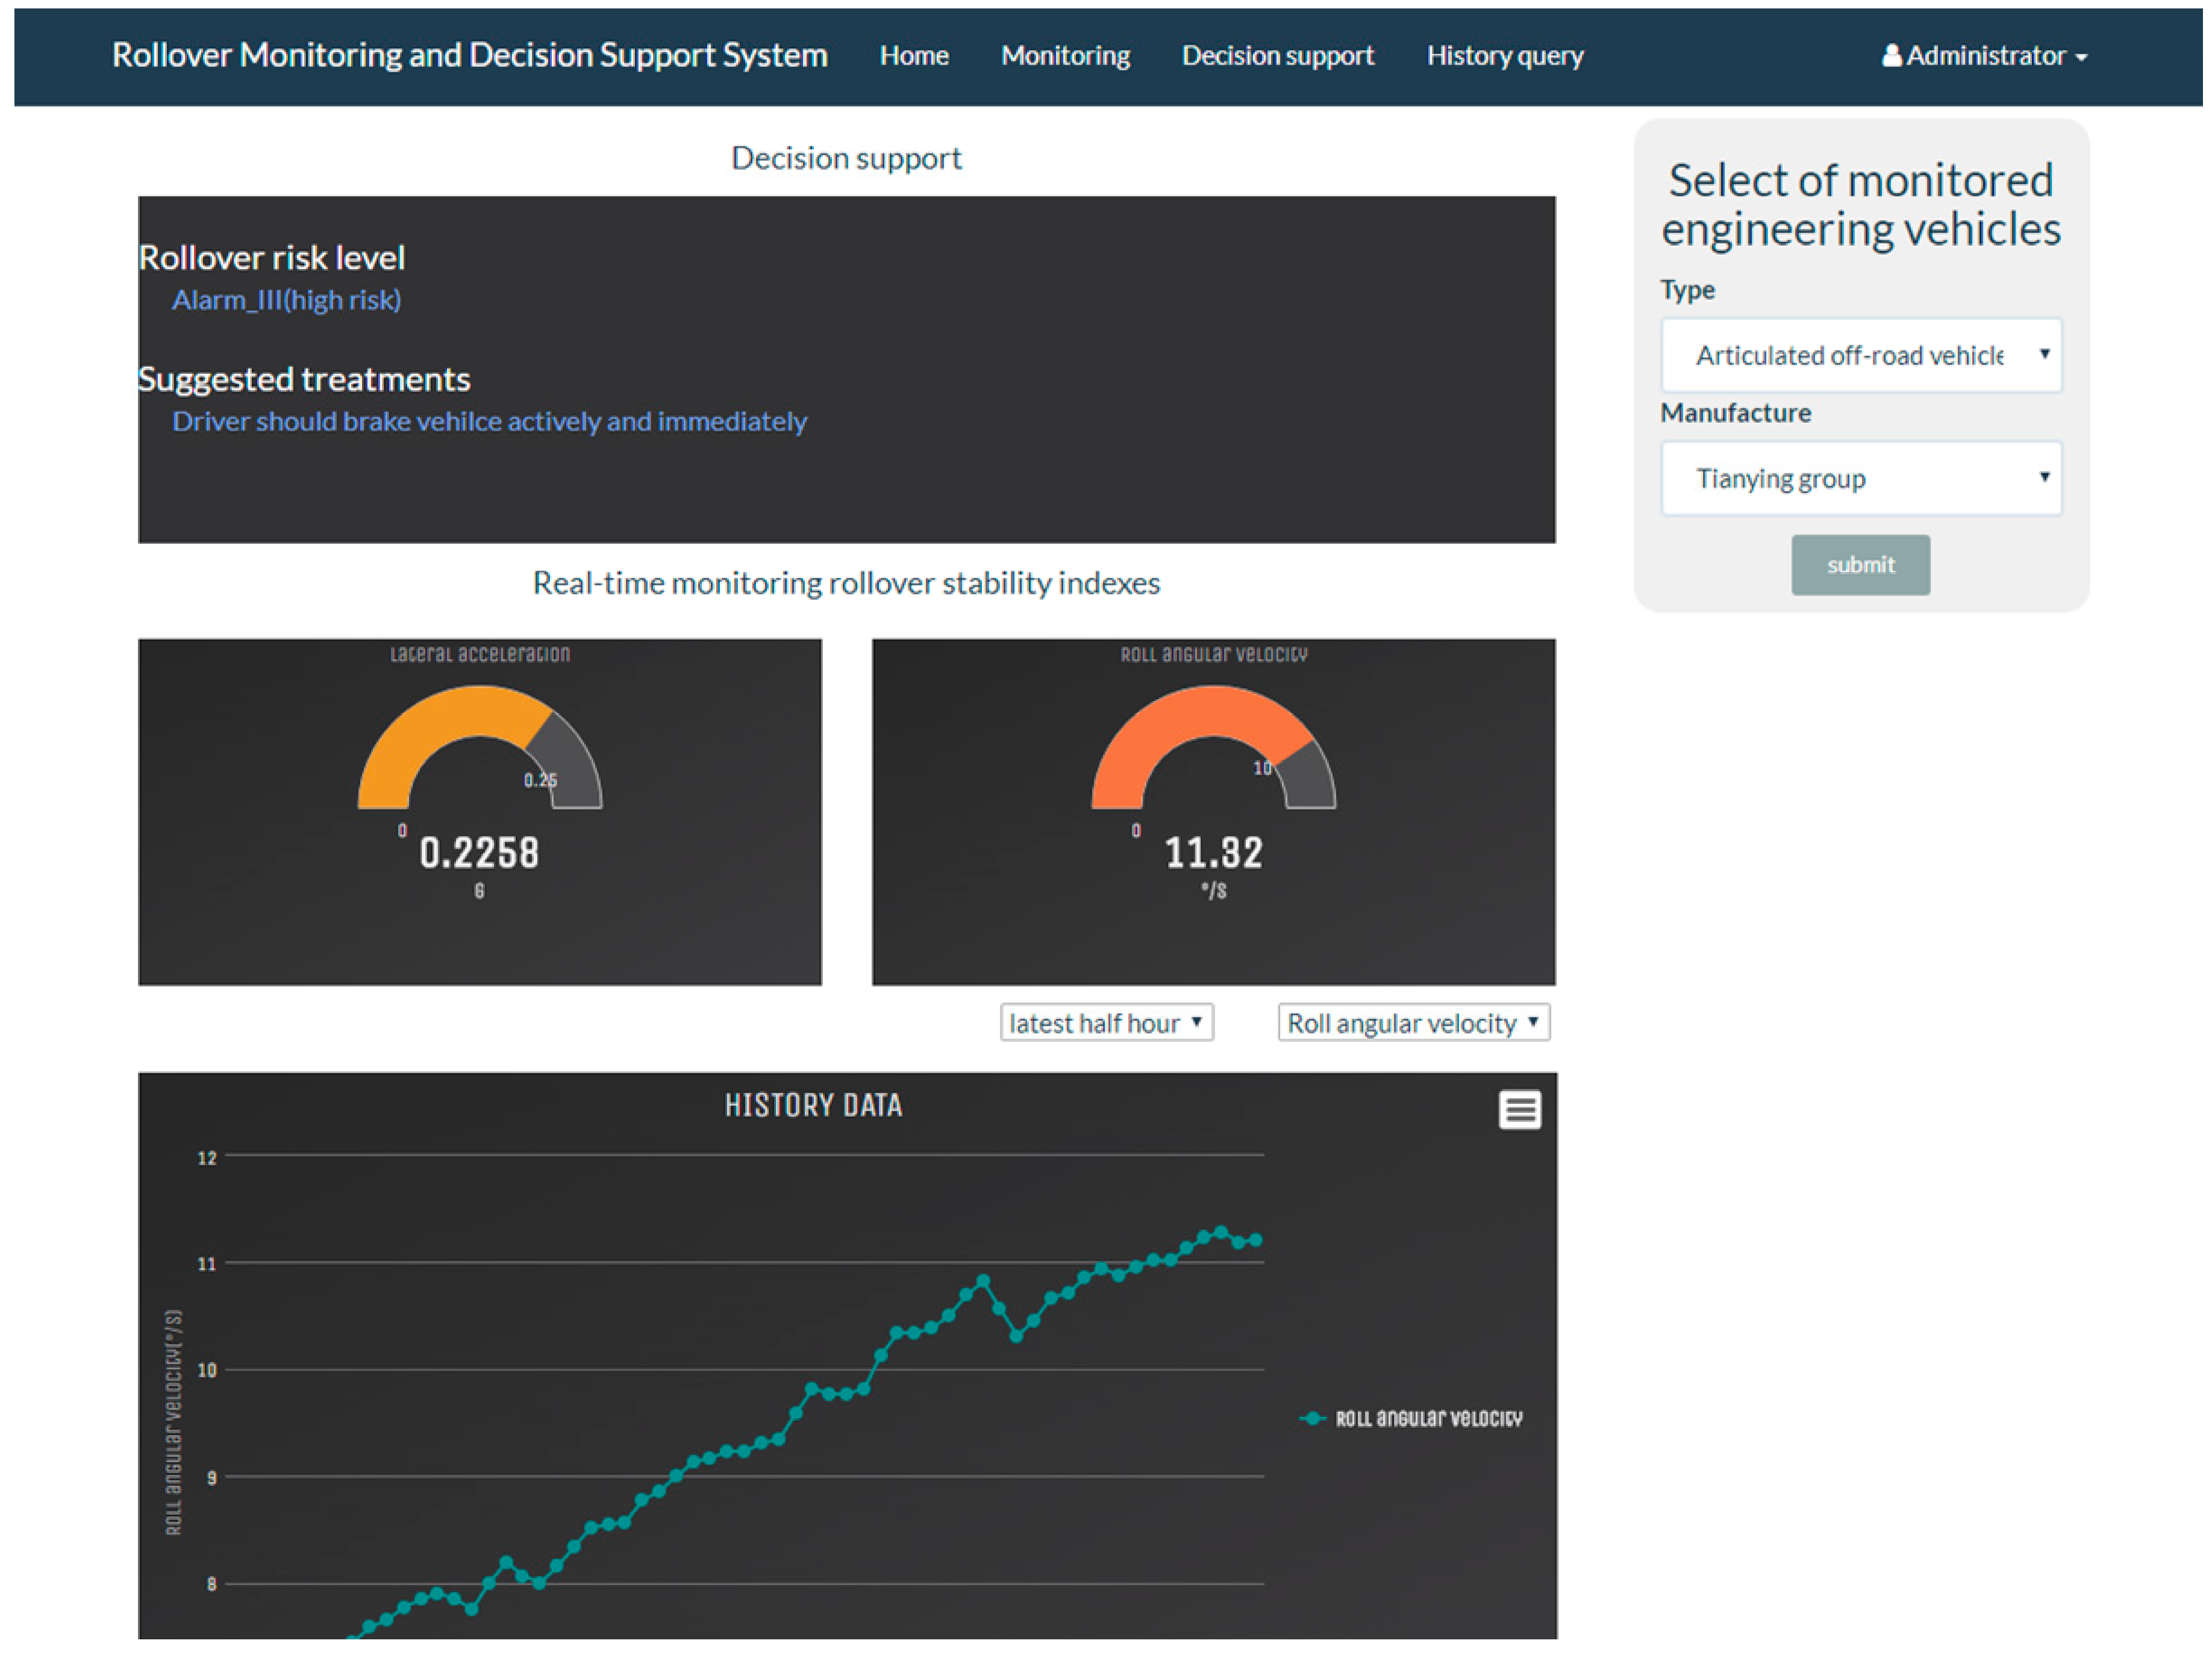
Task: Click the HISTORY DATA chart title
Action: pos(813,1105)
